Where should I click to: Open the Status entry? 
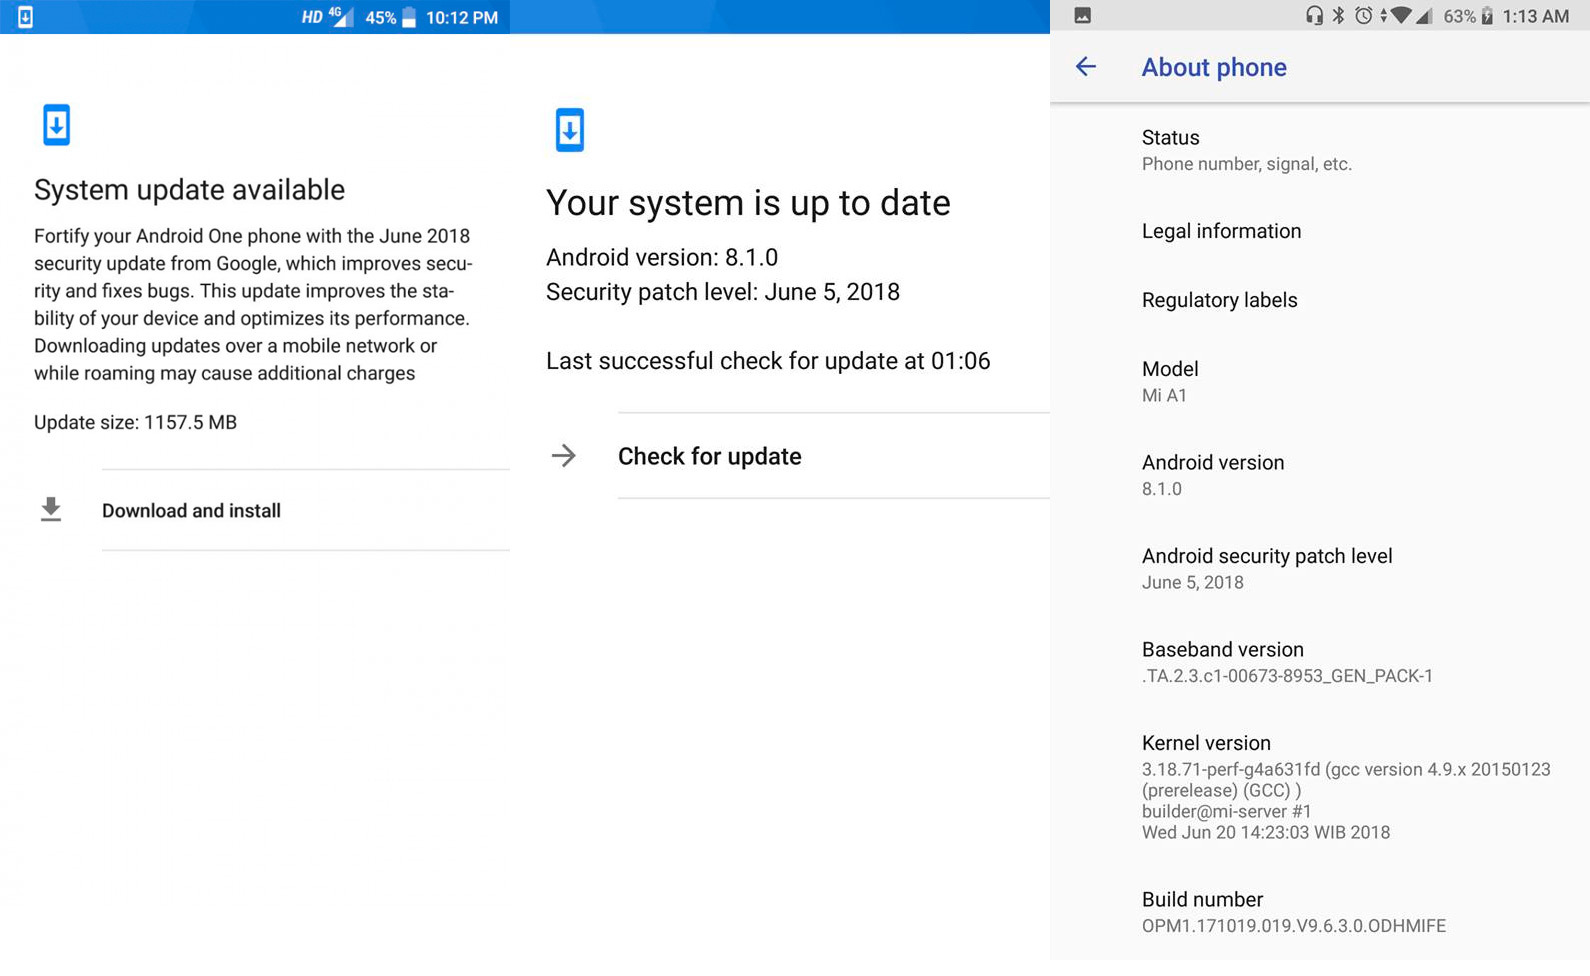1246,150
